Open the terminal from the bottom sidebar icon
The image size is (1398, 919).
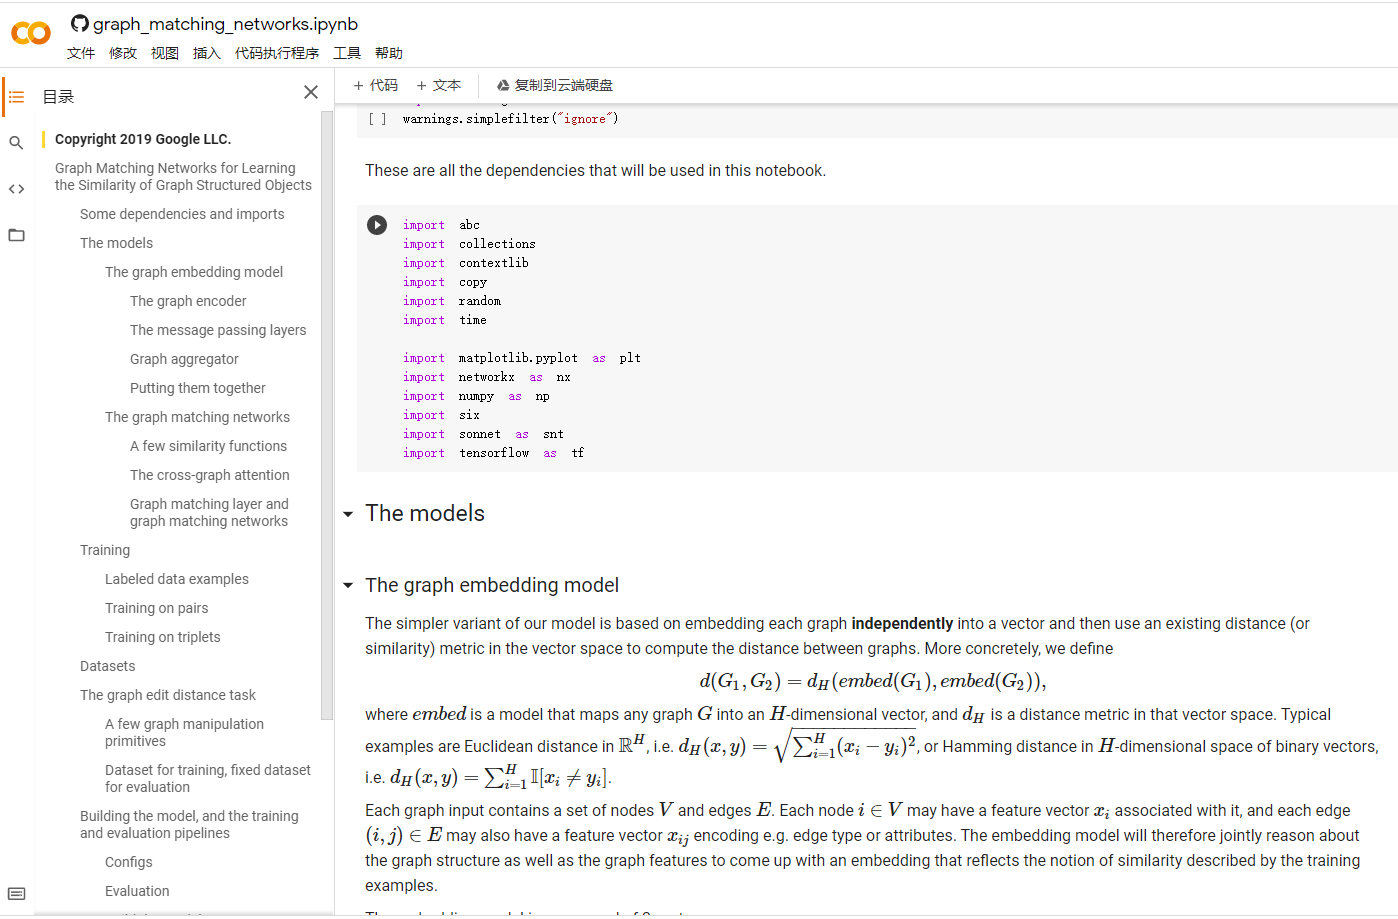click(16, 893)
